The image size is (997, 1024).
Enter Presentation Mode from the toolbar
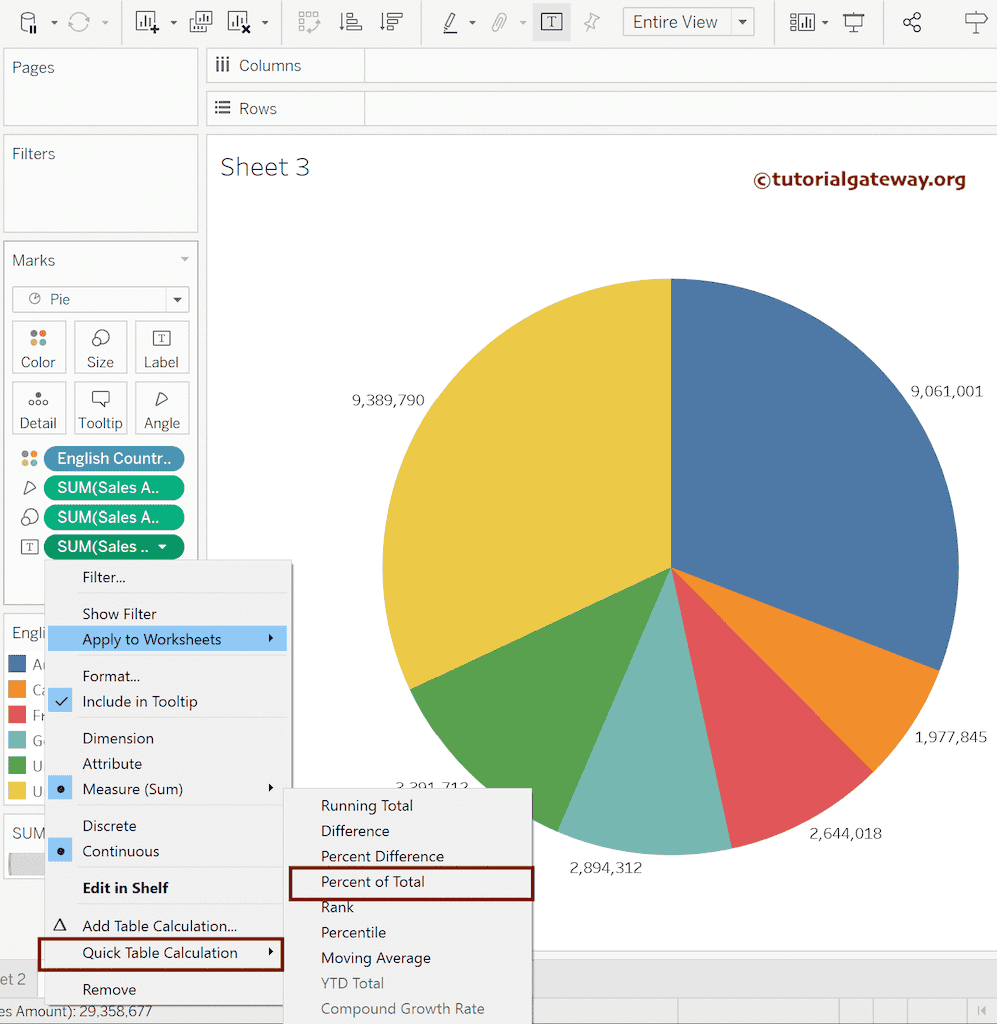[x=854, y=21]
